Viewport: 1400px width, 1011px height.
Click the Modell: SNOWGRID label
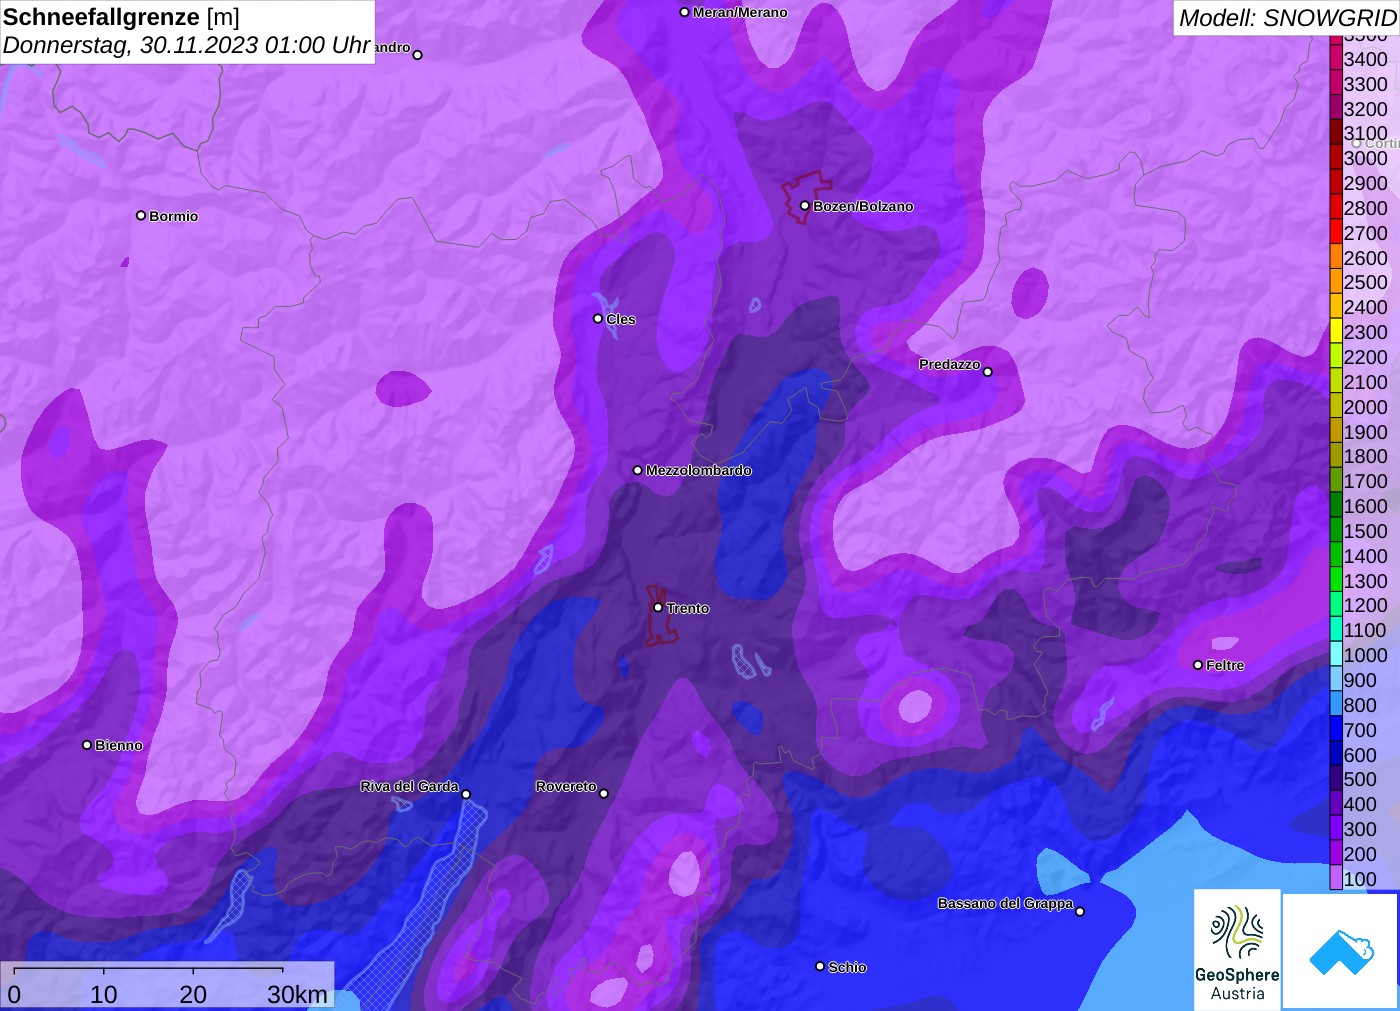click(x=1287, y=18)
